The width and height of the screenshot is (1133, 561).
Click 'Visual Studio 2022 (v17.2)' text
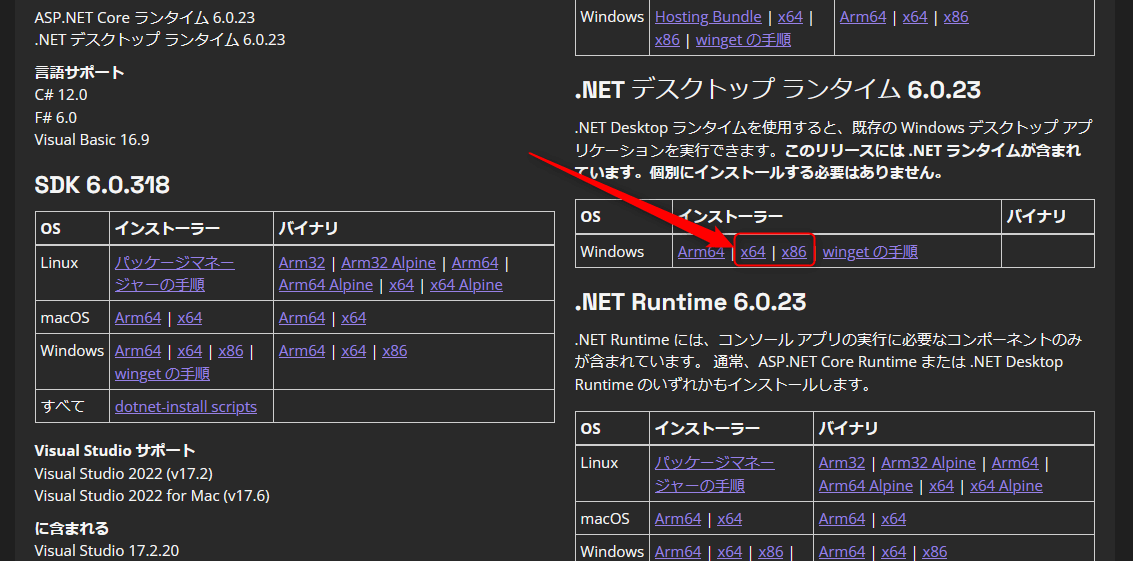tap(124, 474)
